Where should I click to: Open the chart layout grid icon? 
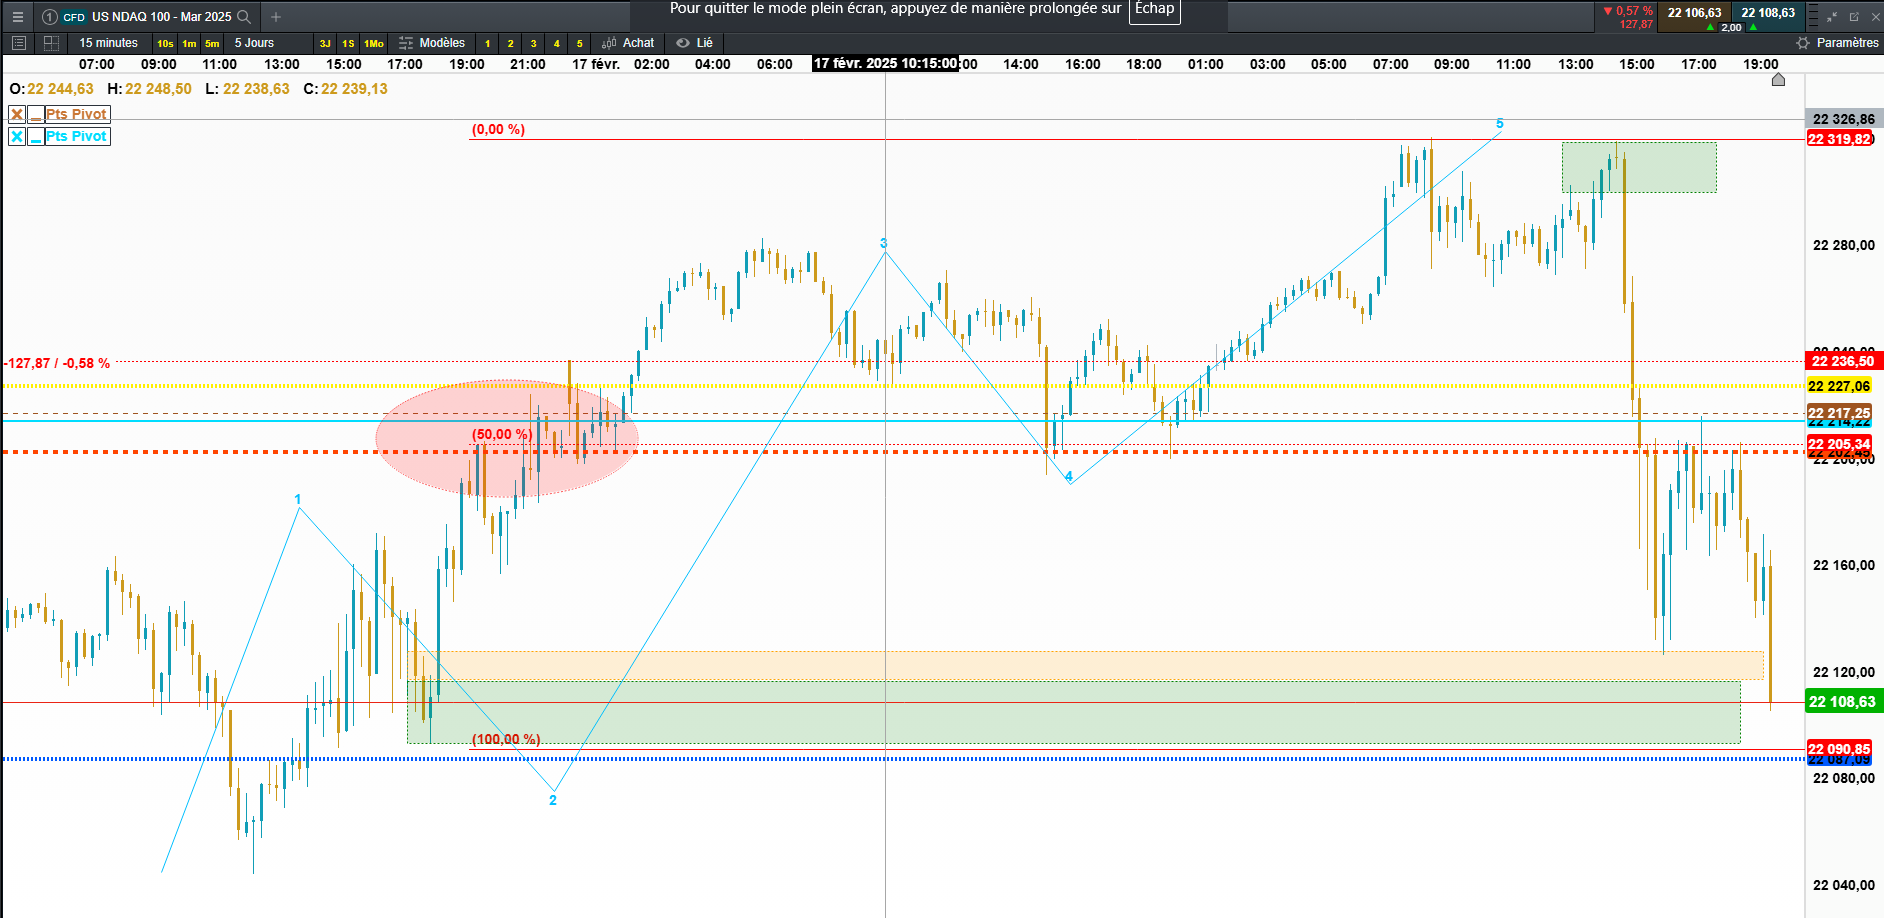[x=50, y=43]
